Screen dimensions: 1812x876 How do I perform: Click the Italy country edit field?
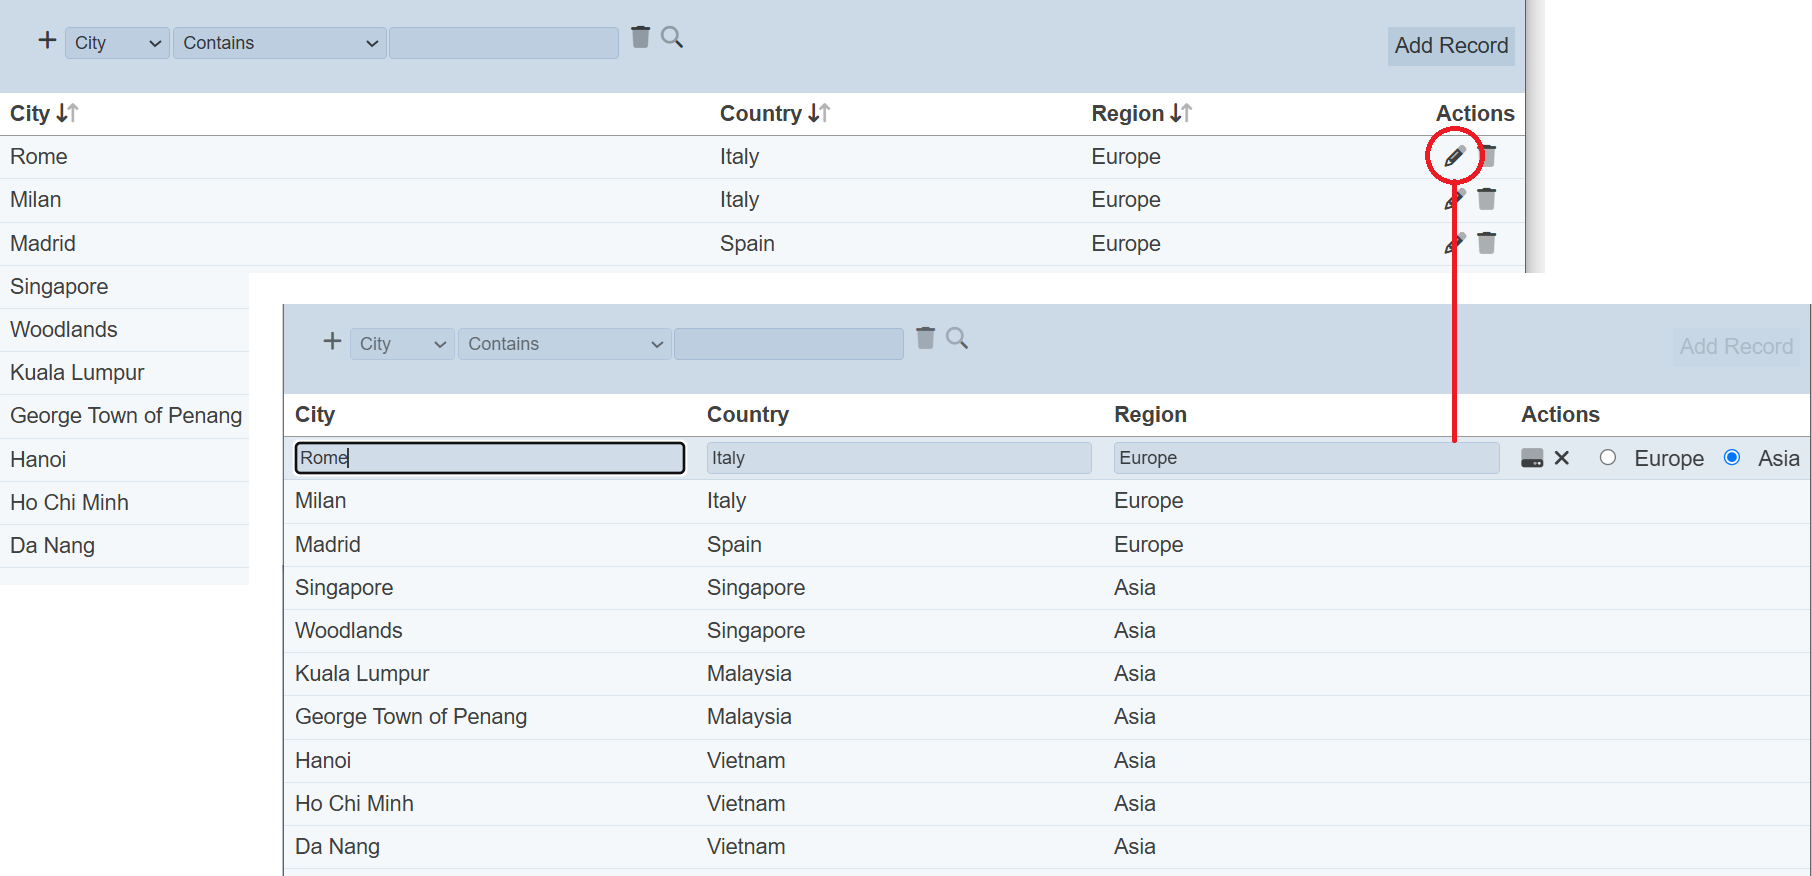pyautogui.click(x=898, y=458)
